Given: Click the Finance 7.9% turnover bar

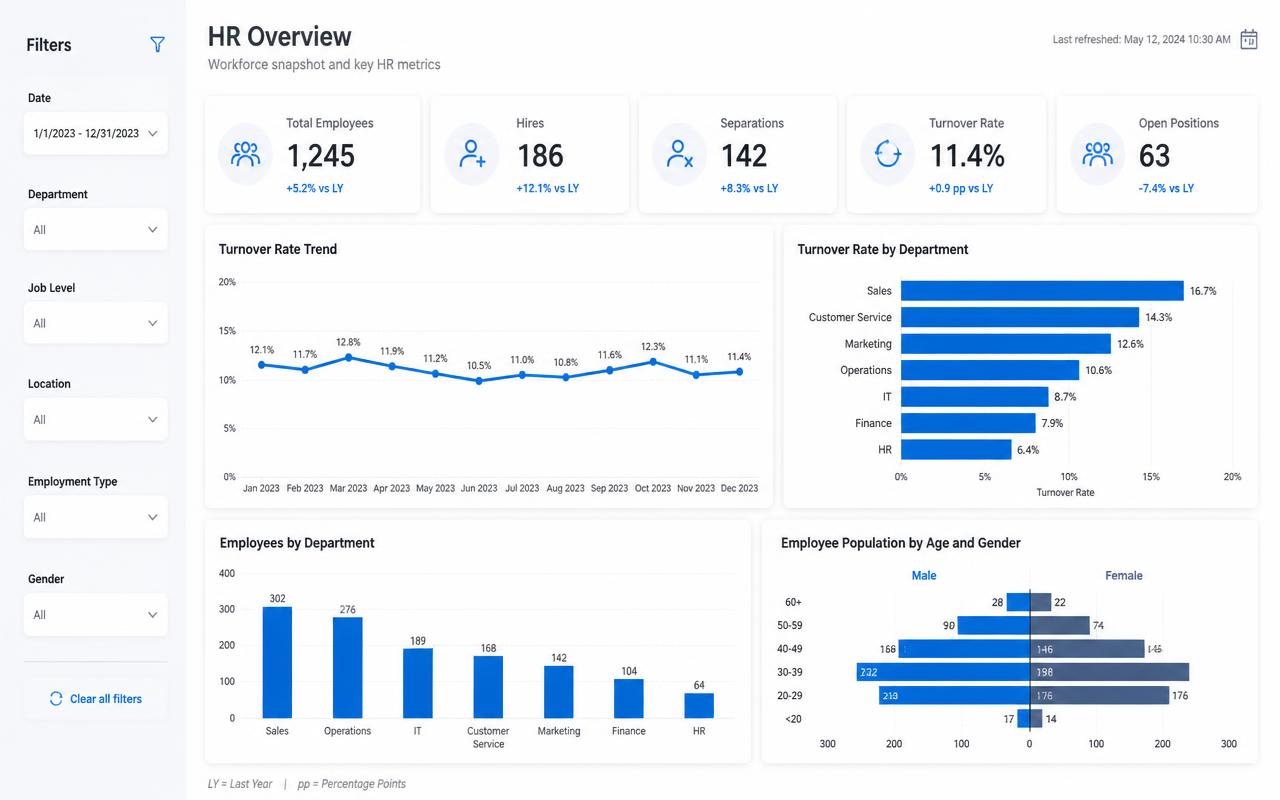Looking at the screenshot, I should [x=968, y=423].
